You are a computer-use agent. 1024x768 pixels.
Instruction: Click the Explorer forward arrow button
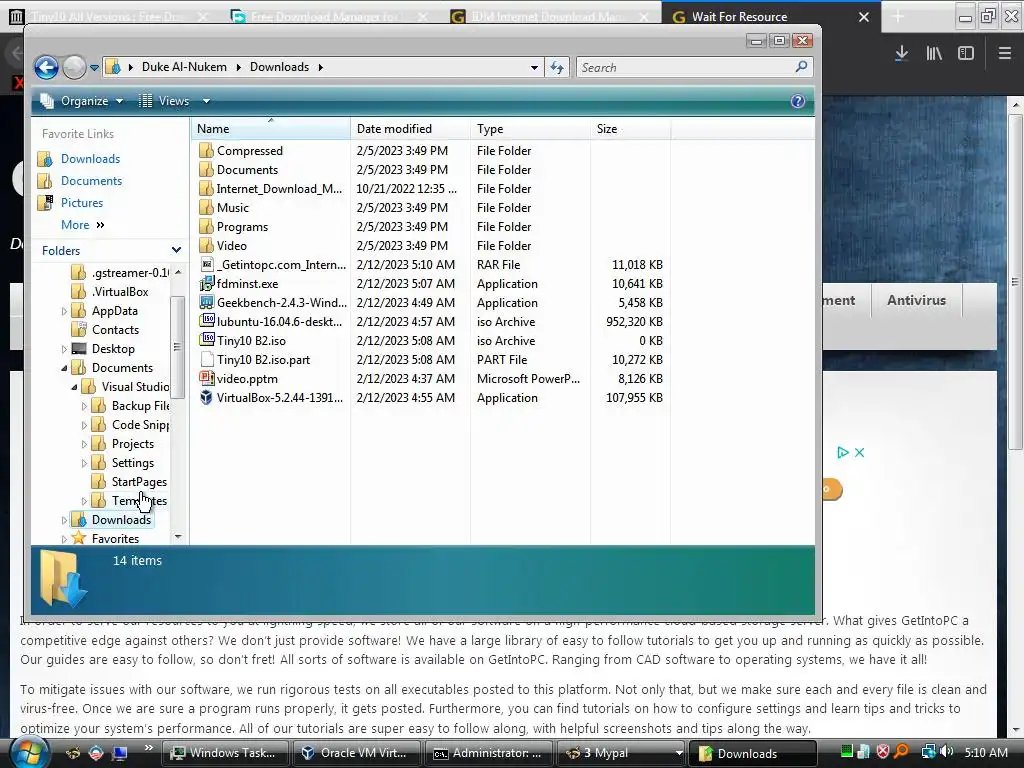(74, 67)
